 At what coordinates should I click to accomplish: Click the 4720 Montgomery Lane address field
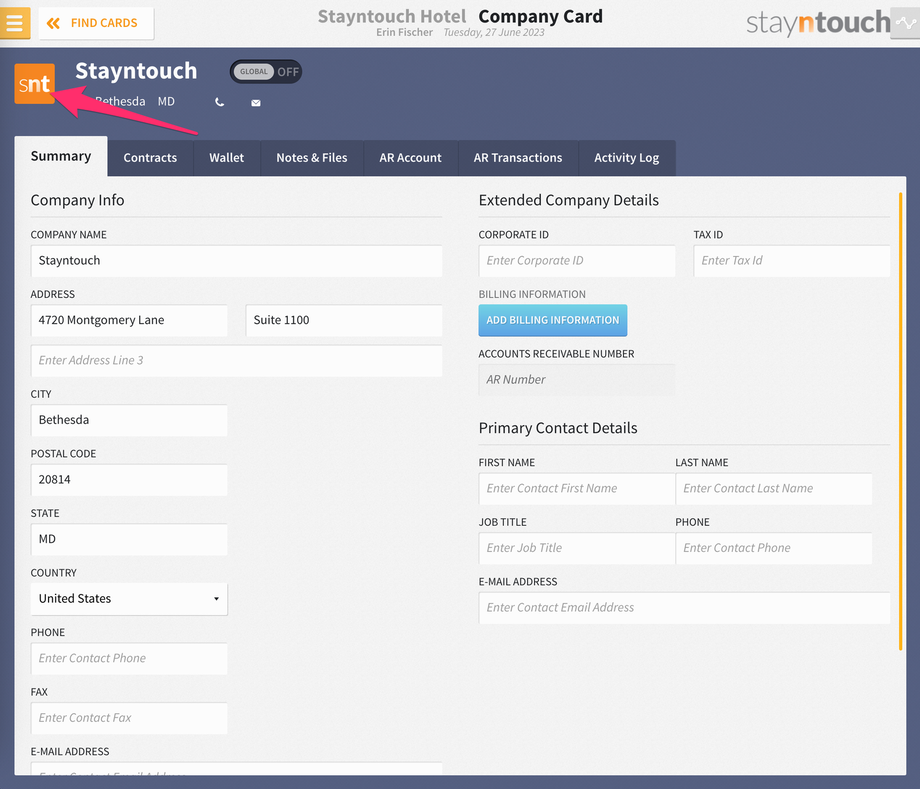click(129, 320)
